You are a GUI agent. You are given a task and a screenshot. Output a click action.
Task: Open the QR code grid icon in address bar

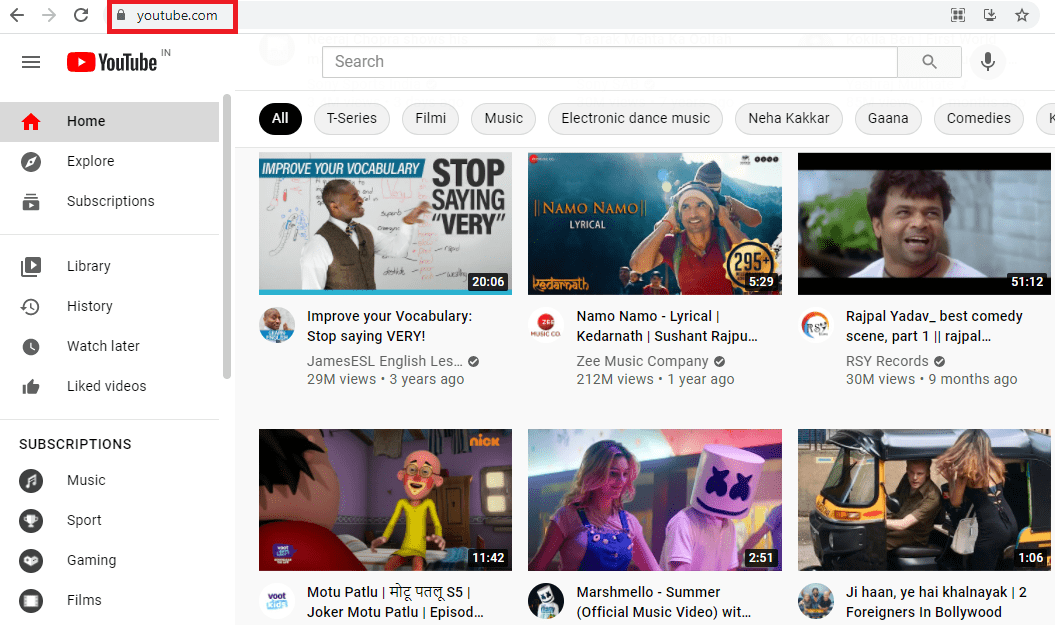point(958,15)
